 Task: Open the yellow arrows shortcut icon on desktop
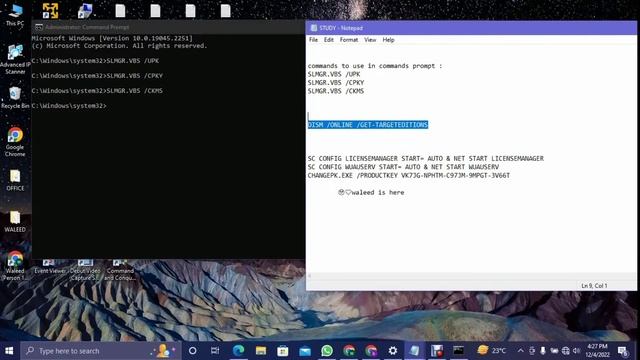click(50, 11)
